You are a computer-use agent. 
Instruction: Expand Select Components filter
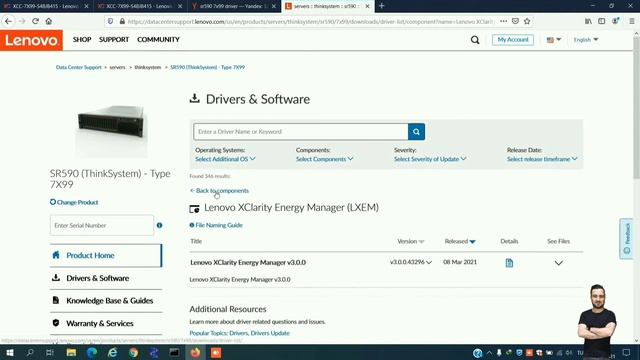click(x=324, y=159)
